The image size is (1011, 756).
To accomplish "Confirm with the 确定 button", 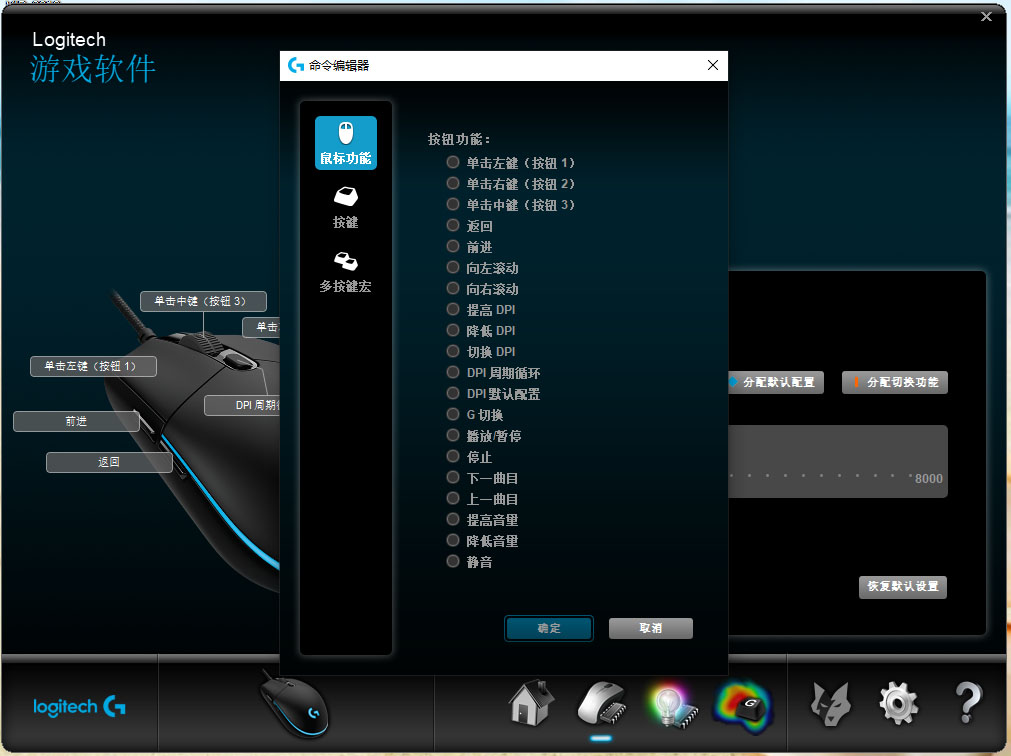I will click(x=549, y=628).
